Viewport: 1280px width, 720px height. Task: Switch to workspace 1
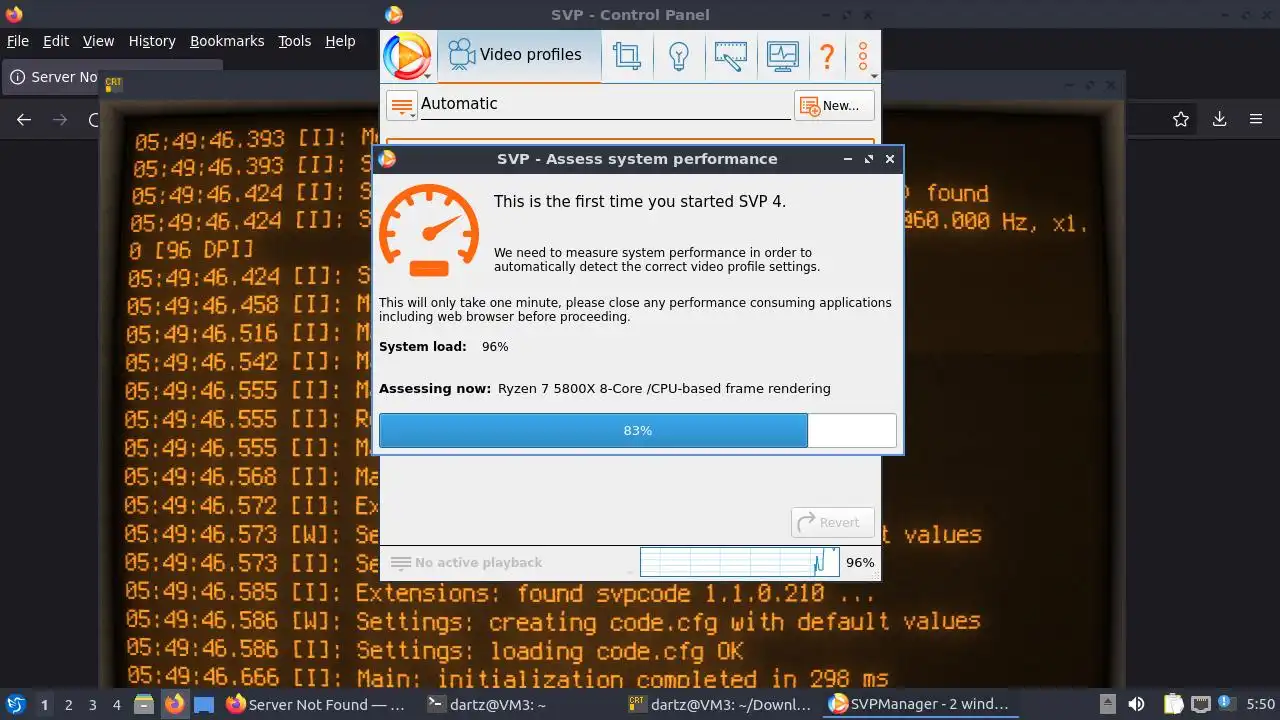(x=44, y=704)
